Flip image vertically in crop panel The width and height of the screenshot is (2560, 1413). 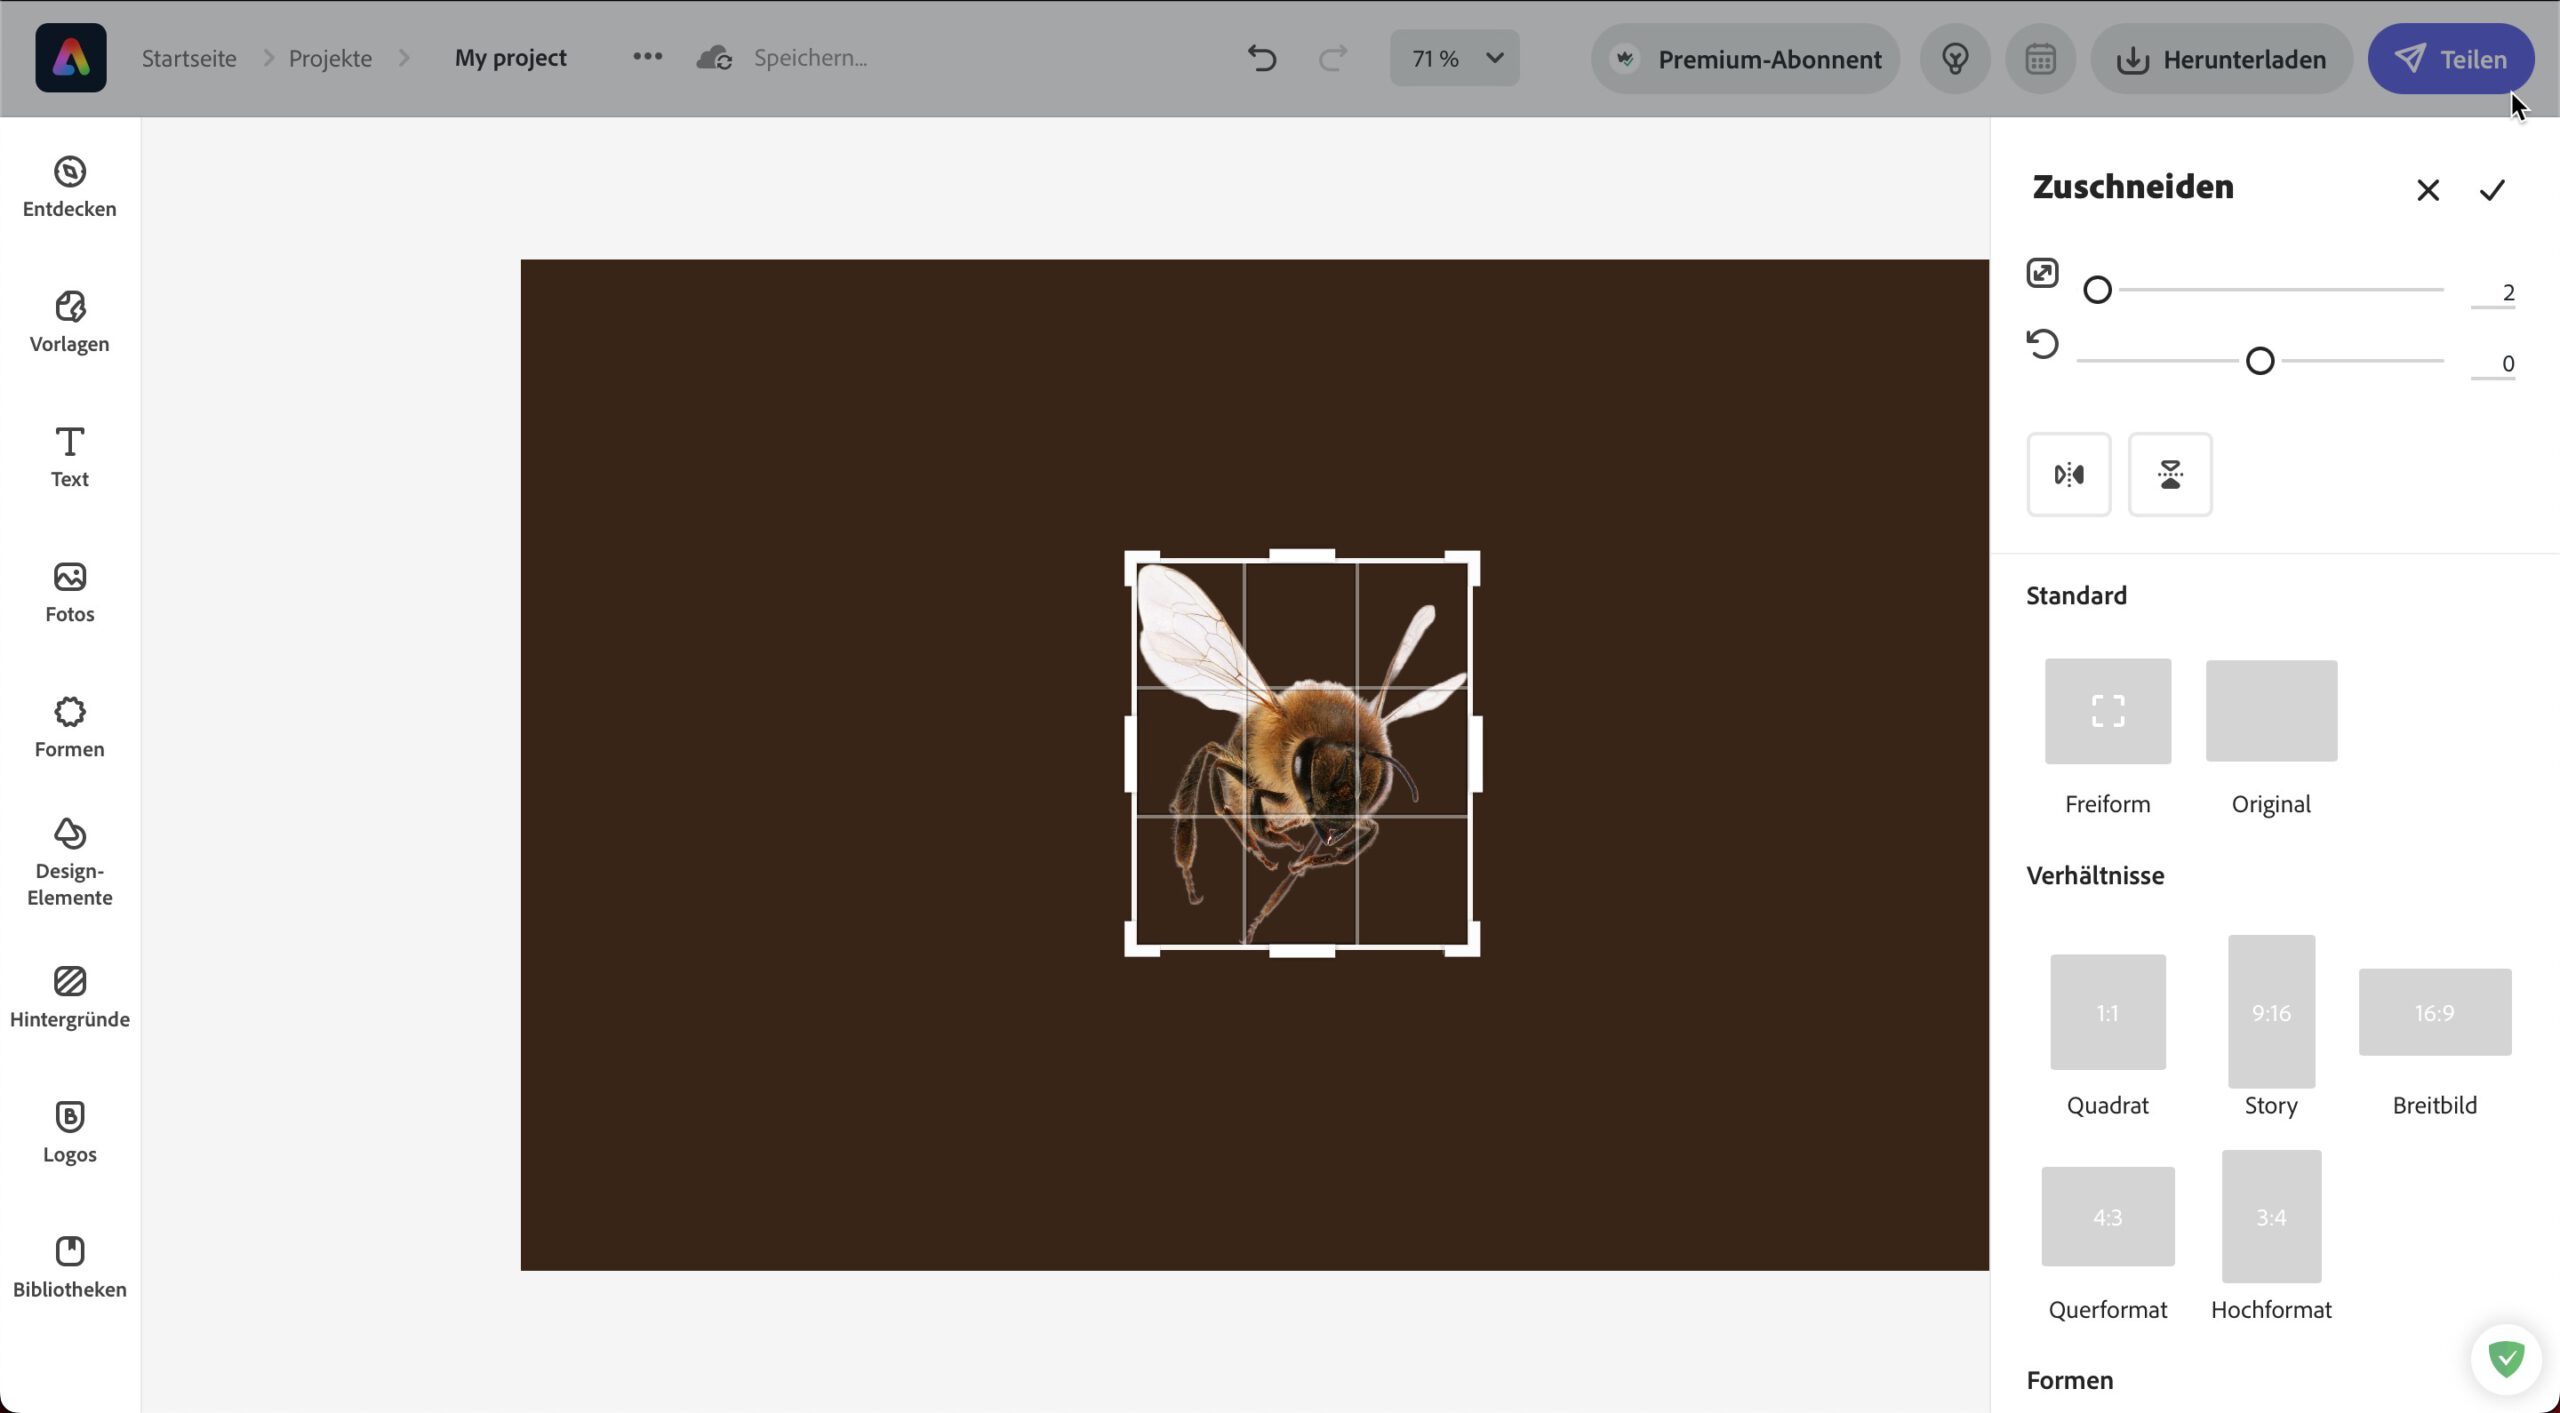[2169, 474]
